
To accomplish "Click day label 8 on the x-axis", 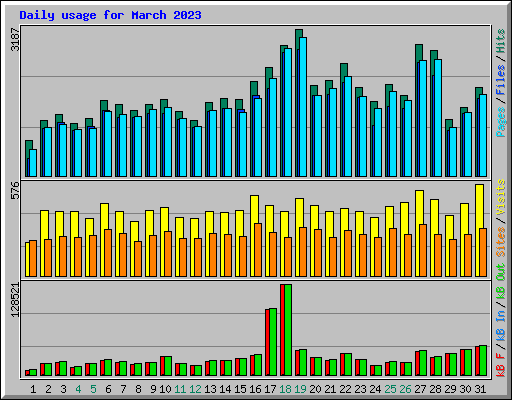I will tap(138, 389).
